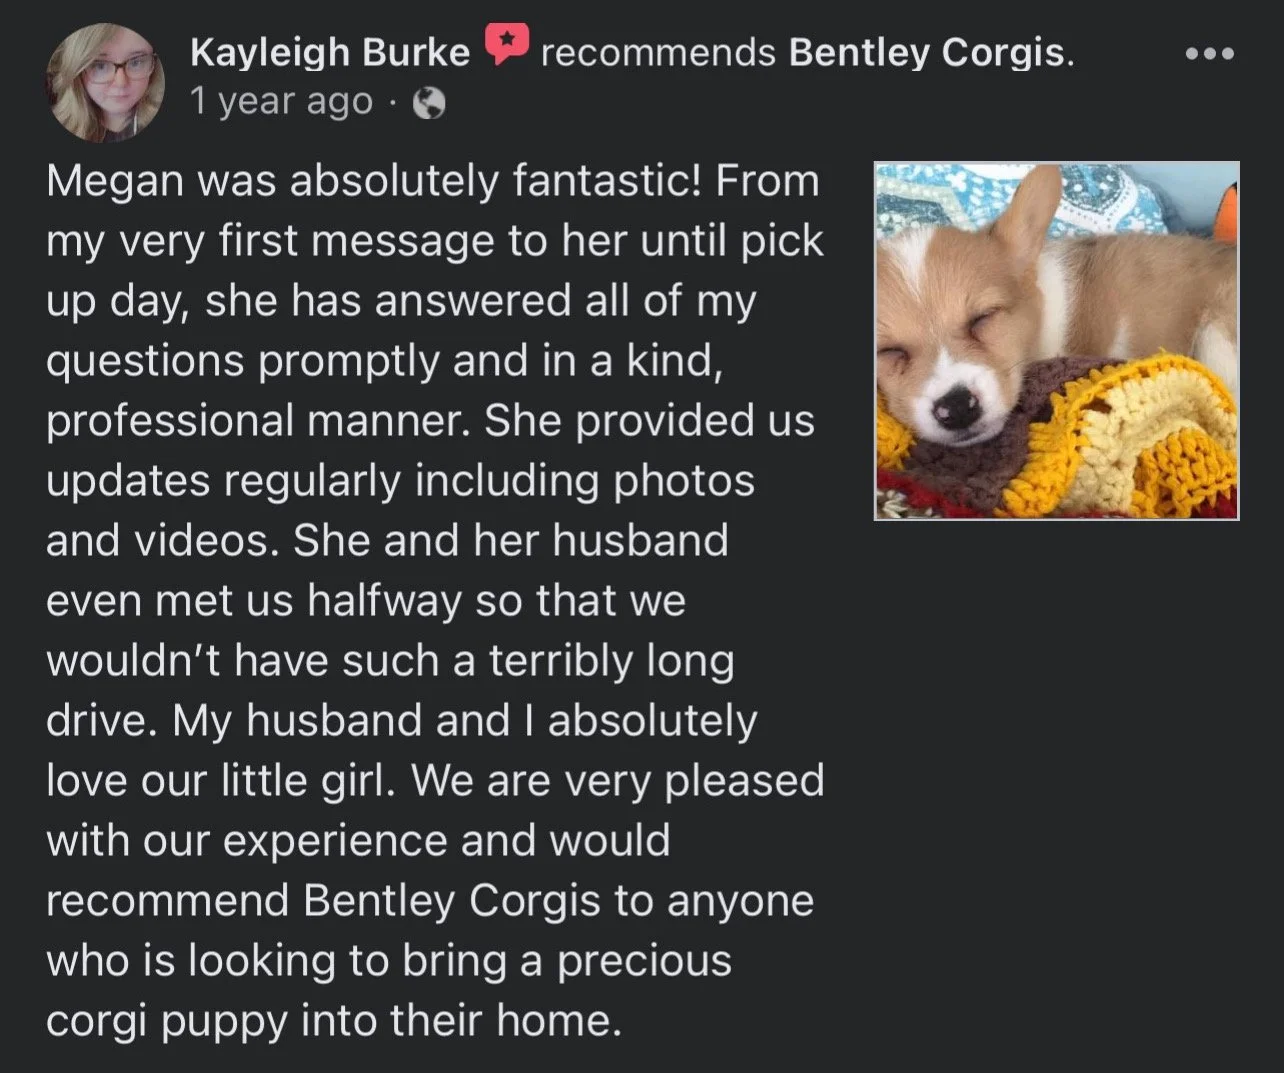Click the red recommendation star badge

tap(507, 44)
